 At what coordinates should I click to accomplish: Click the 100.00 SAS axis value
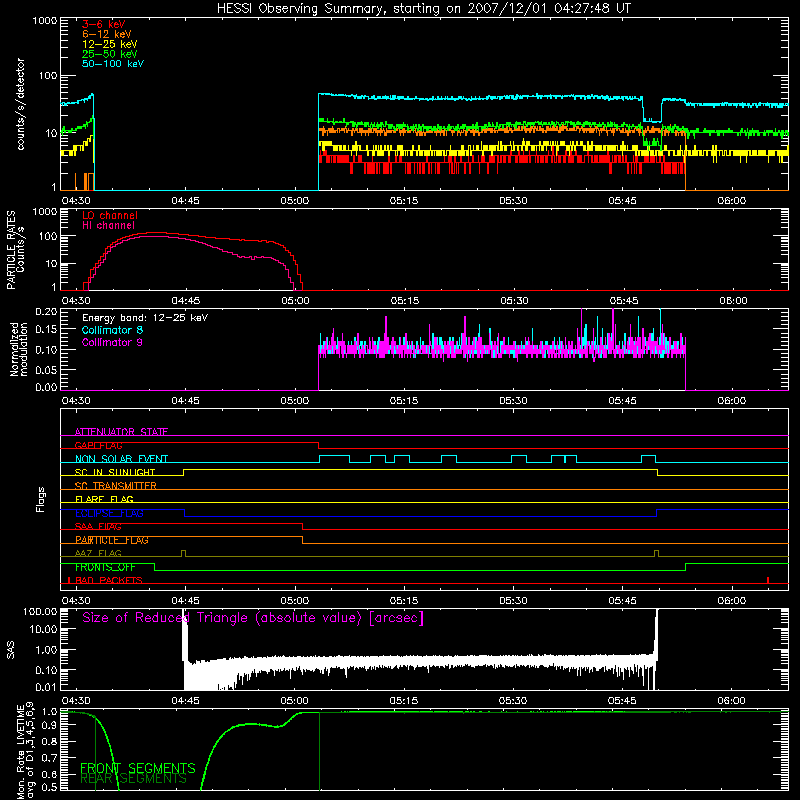[40, 611]
